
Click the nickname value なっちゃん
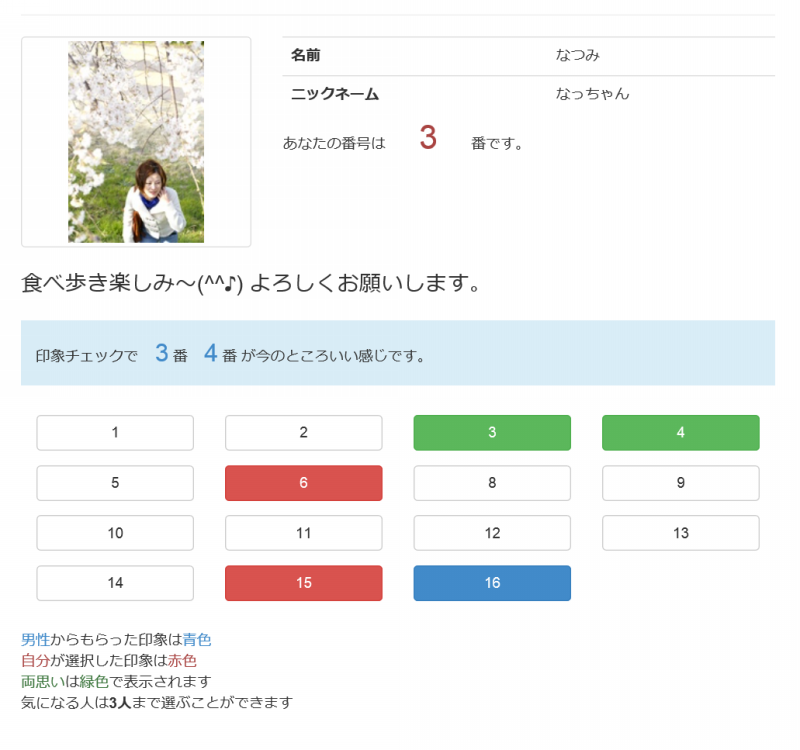[x=592, y=94]
